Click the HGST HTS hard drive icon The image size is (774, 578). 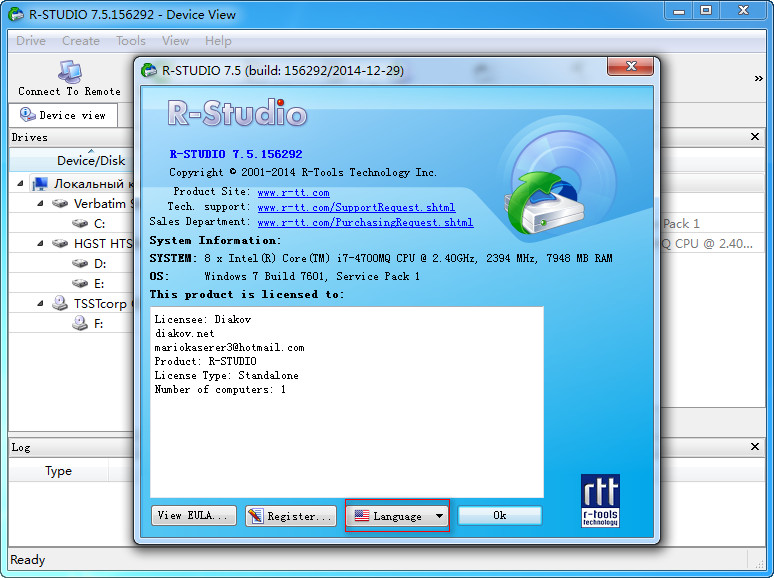point(60,243)
